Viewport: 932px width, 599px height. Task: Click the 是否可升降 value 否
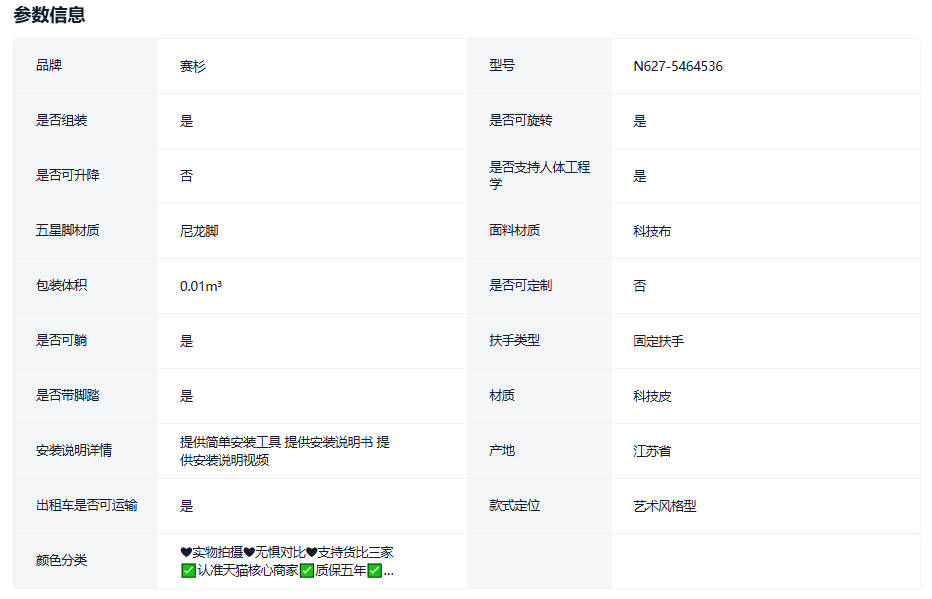coord(186,176)
